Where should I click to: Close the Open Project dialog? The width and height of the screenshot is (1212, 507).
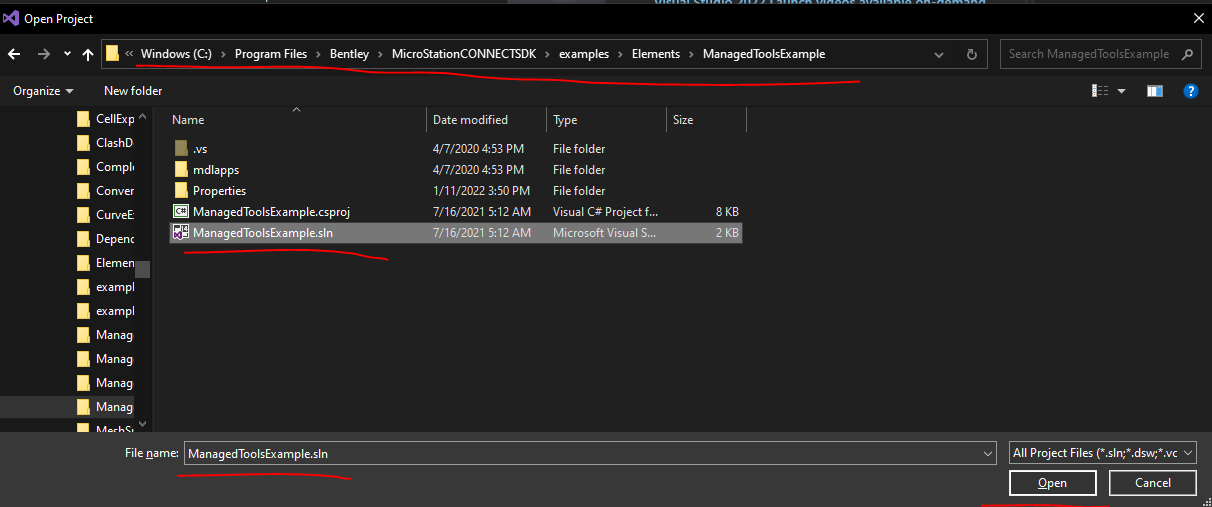(x=1198, y=18)
